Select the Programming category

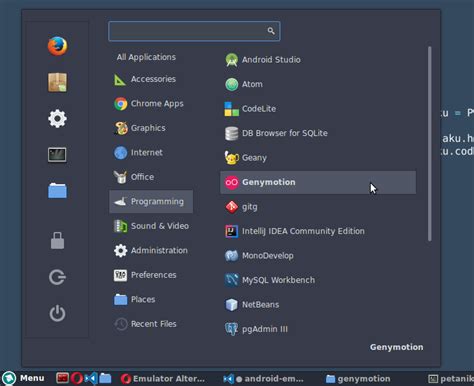coord(151,201)
